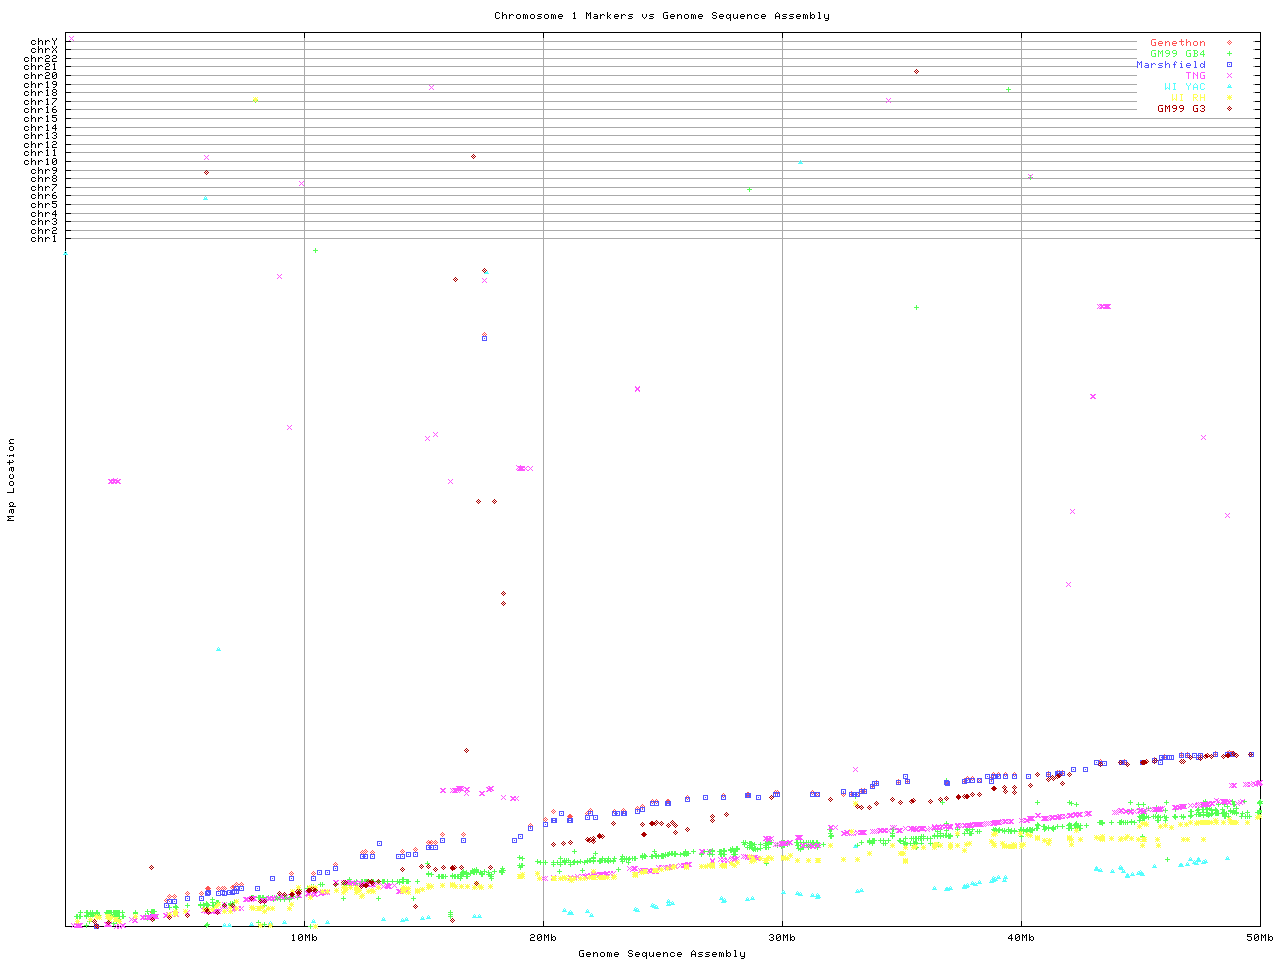Select the 20Mb x-axis tick label
The image size is (1280, 960).
coord(543,938)
